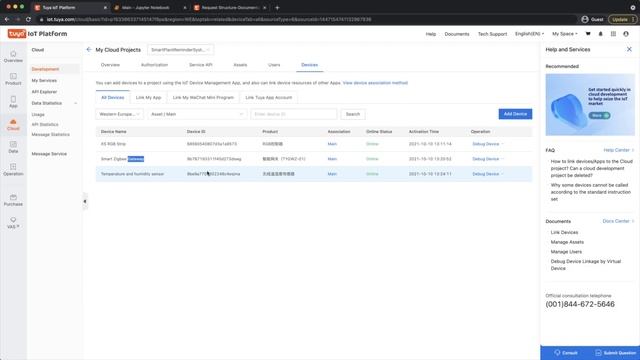Open the project selector dropdown
640x360 pixels.
180,50
